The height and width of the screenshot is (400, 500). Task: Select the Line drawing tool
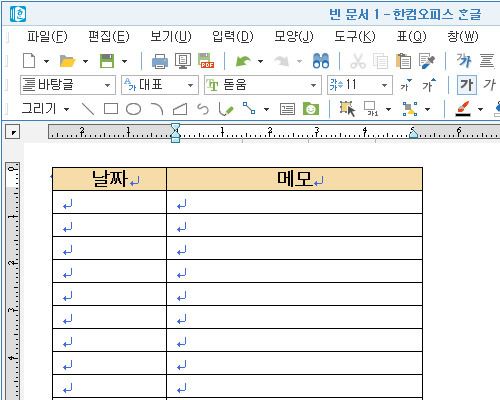88,109
